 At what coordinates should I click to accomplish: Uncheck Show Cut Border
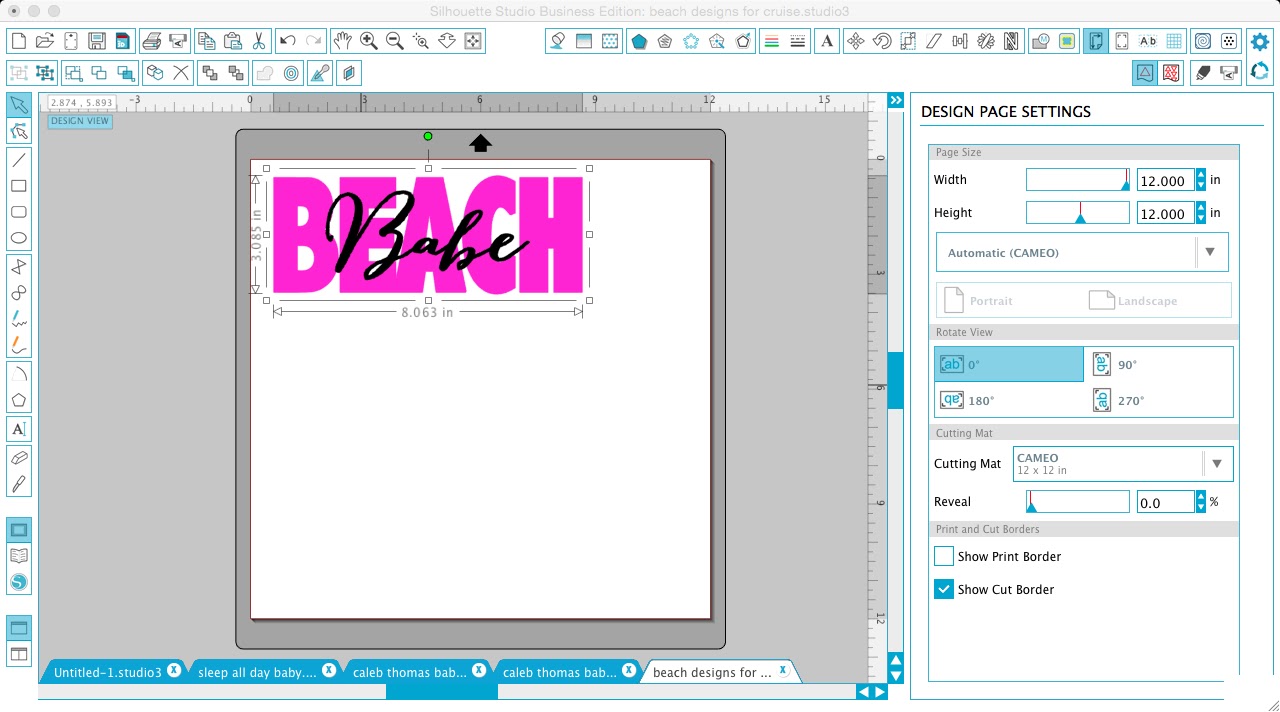coord(943,589)
